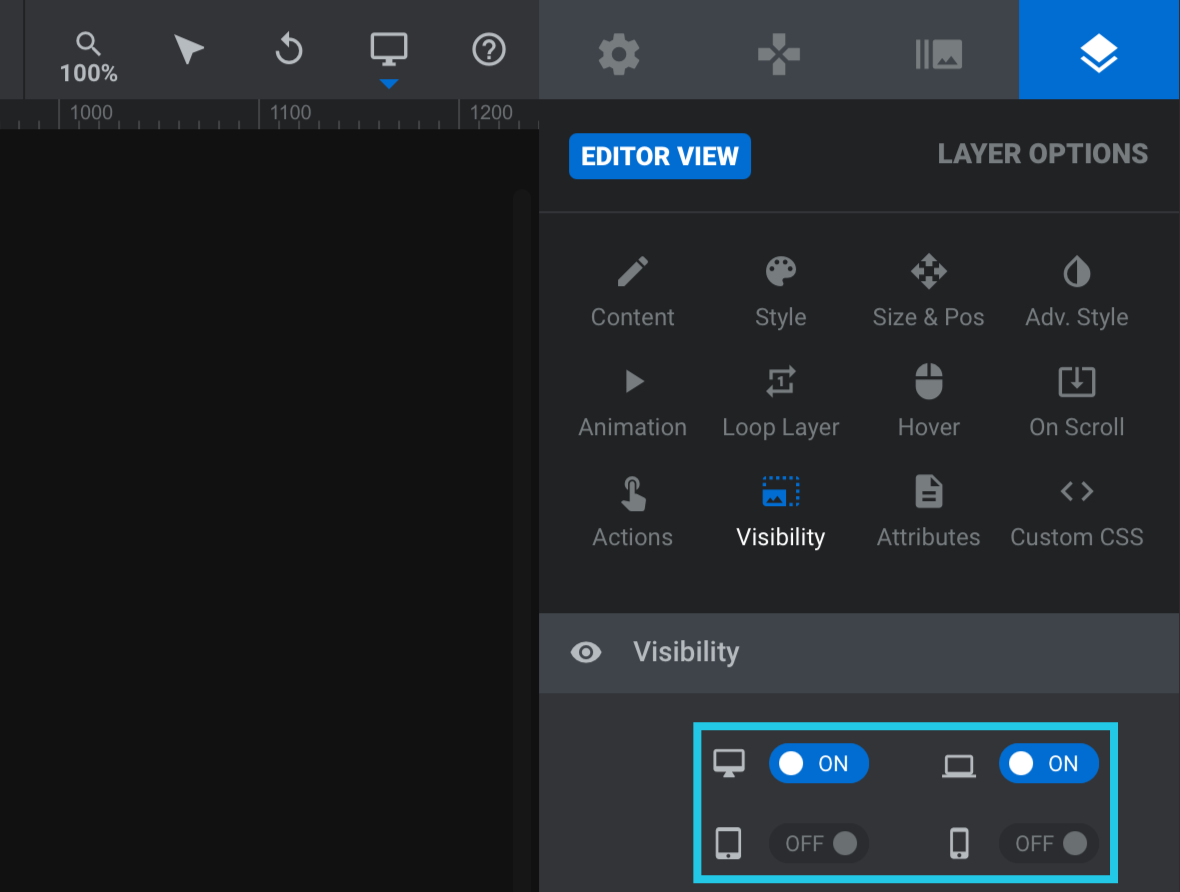This screenshot has height=892, width=1180.
Task: Open the Style palette section
Action: coord(780,292)
